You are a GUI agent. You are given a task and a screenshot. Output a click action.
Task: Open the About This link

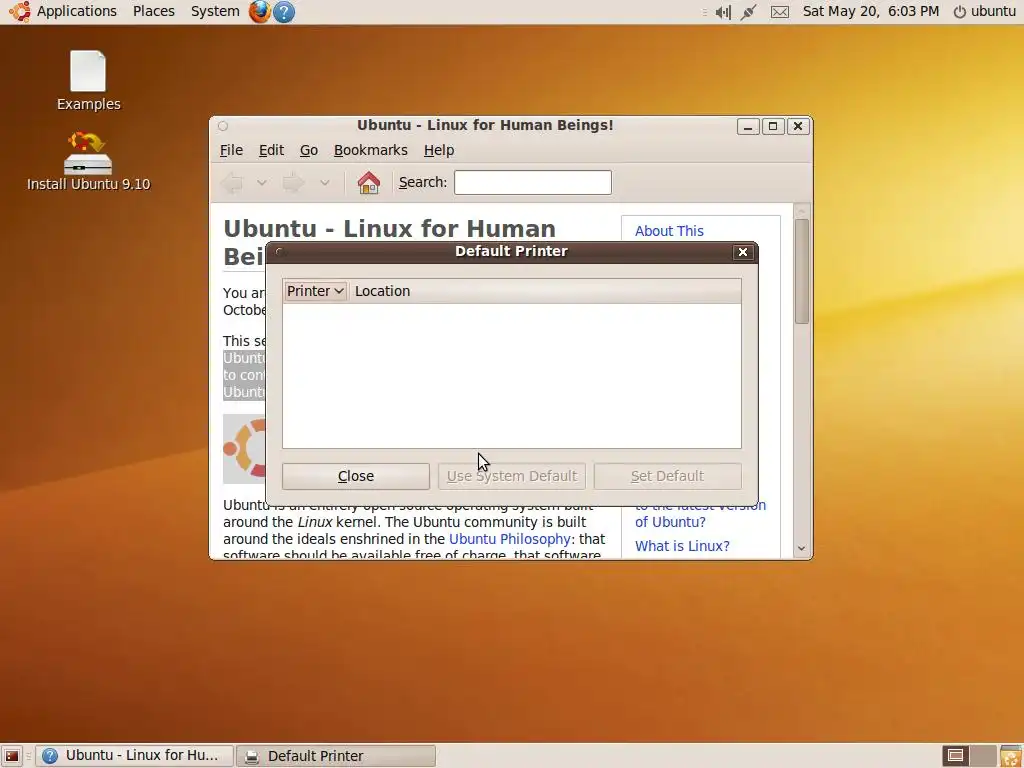pyautogui.click(x=669, y=231)
